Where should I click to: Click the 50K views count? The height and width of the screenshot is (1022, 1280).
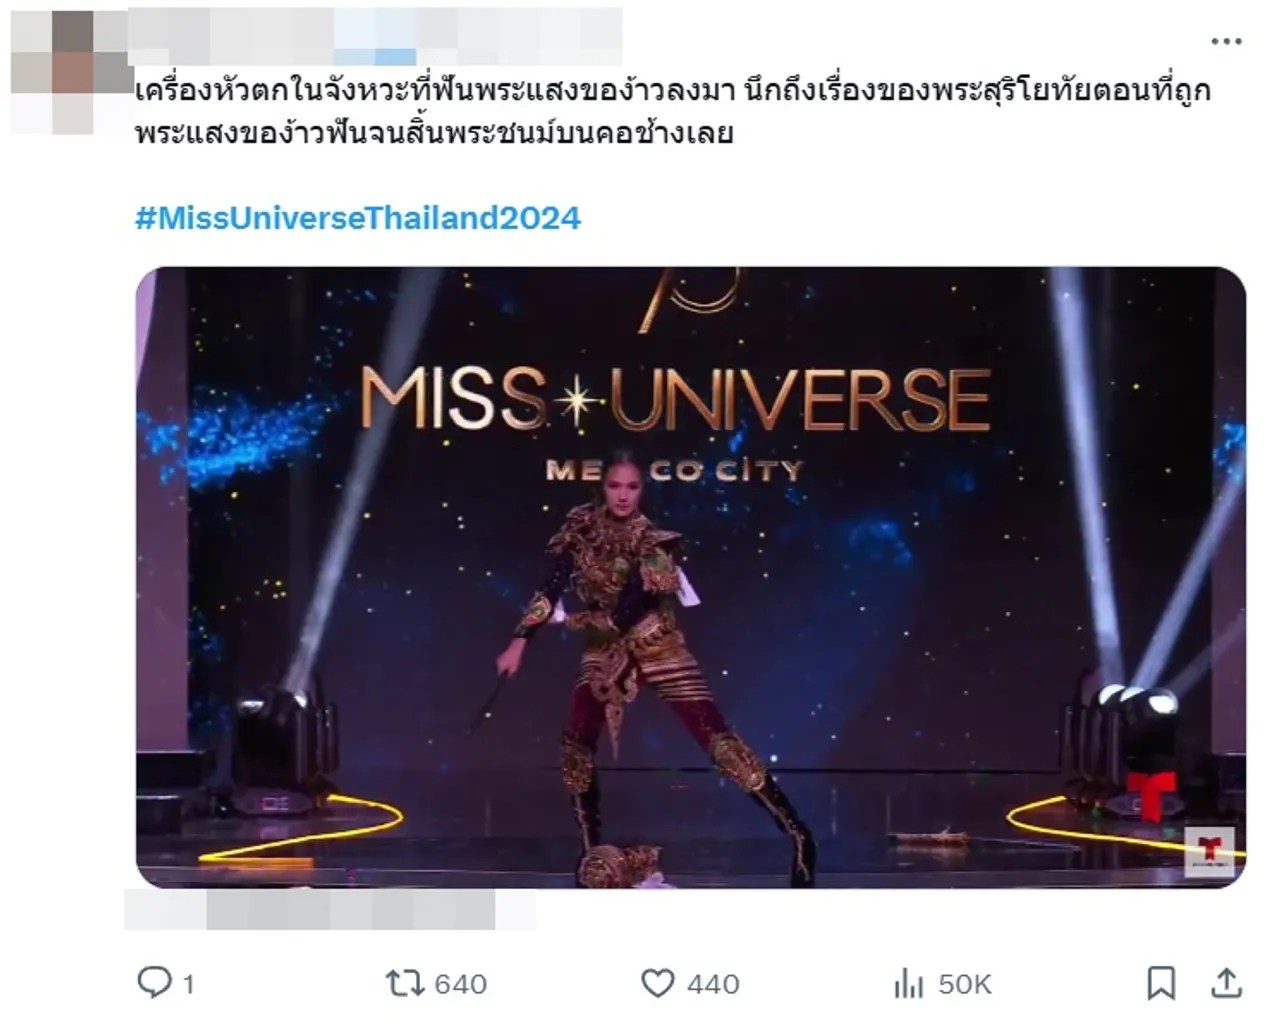coord(964,984)
